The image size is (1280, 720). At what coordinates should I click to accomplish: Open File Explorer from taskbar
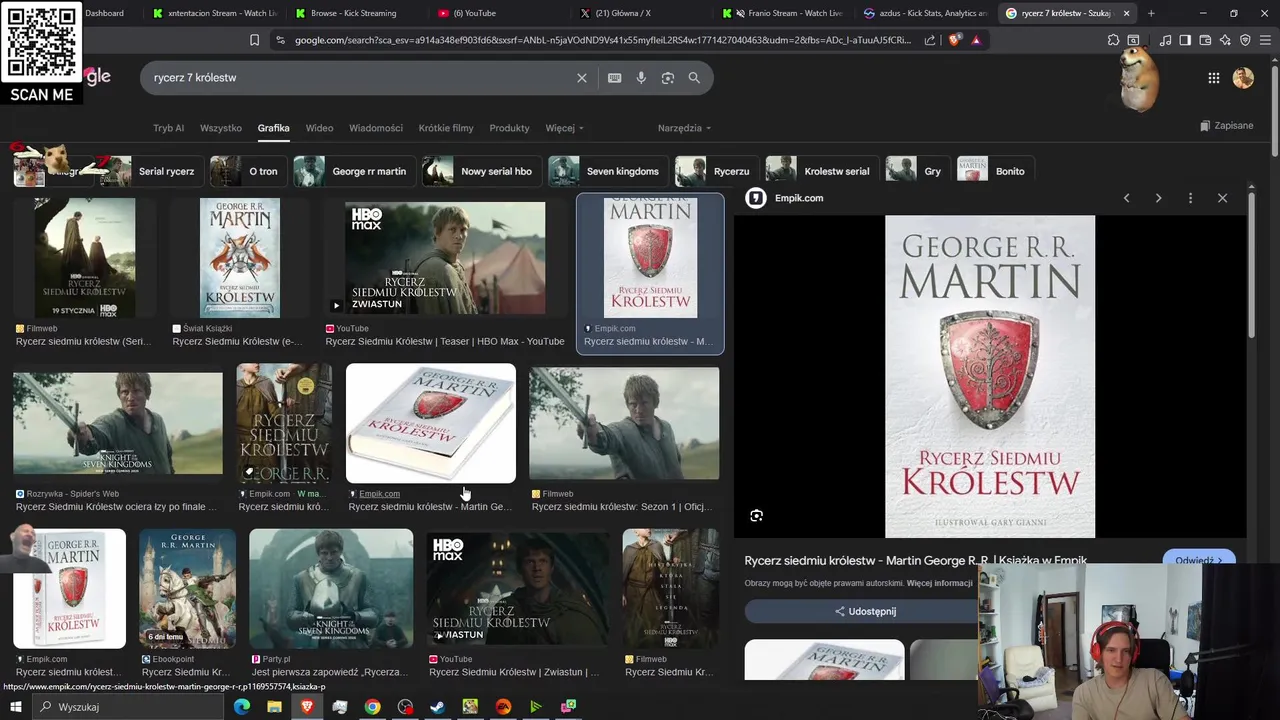[274, 707]
